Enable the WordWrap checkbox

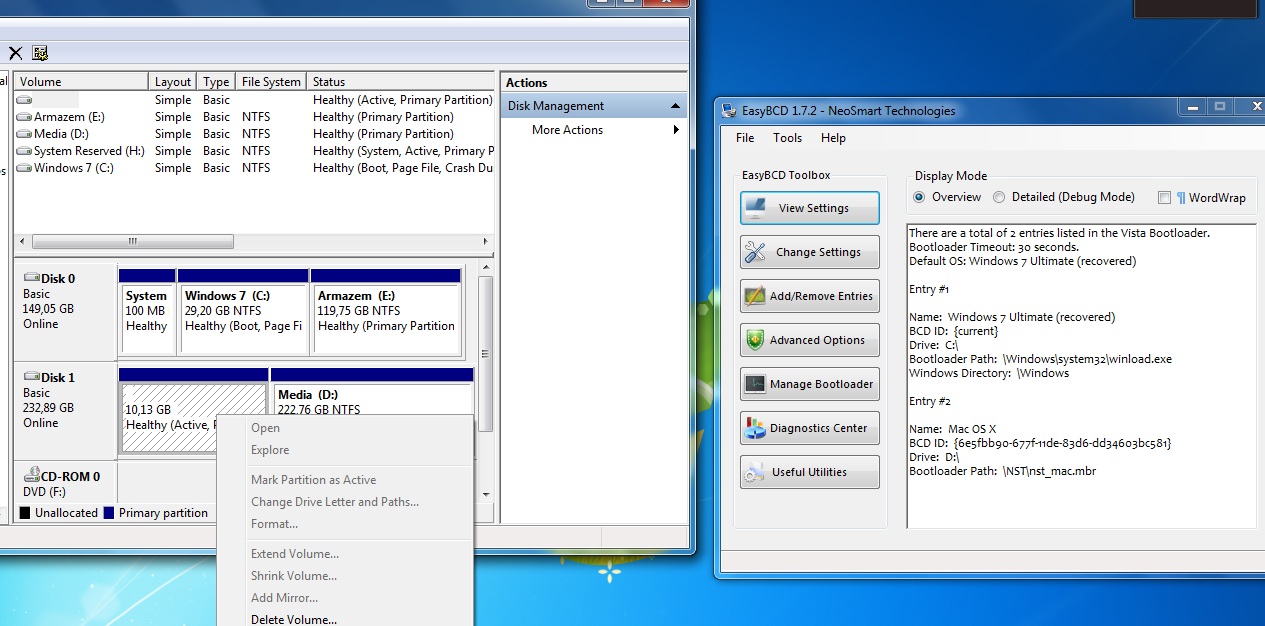point(1164,198)
